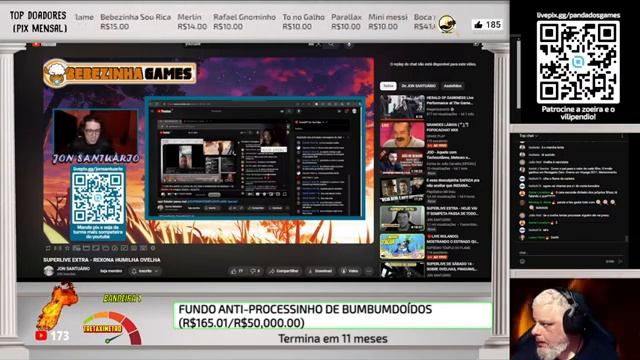Select the De Jon Santuario filter chip
Viewport: 640px width, 360px height.
[x=418, y=86]
